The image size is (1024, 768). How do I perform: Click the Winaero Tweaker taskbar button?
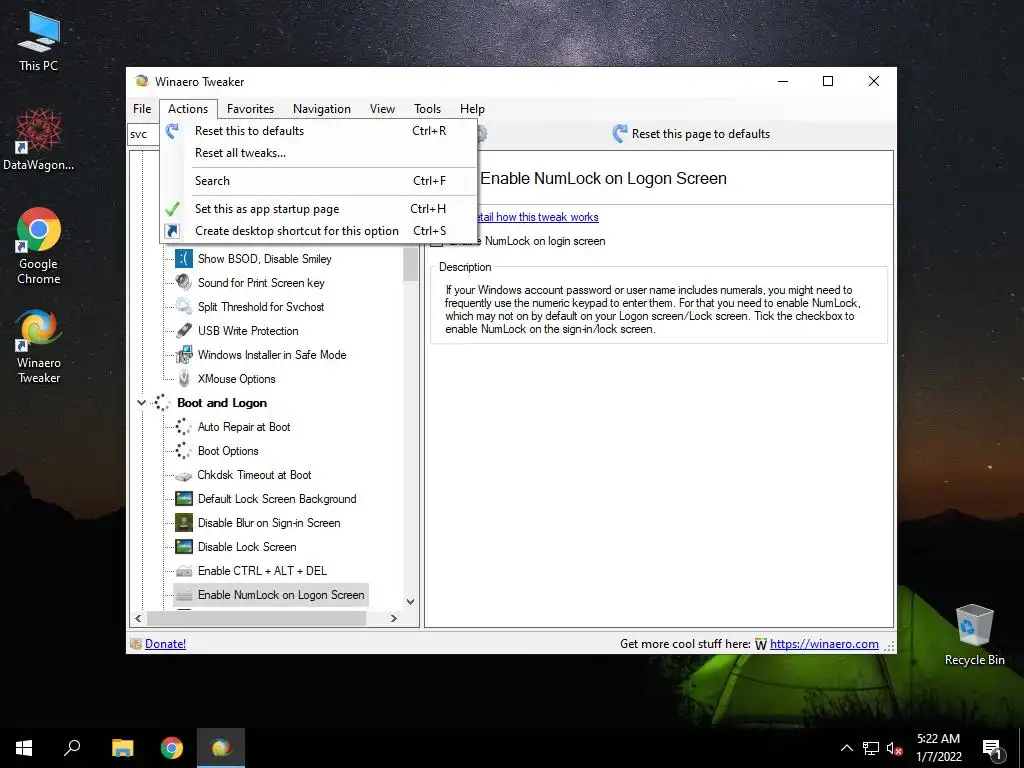[x=221, y=748]
